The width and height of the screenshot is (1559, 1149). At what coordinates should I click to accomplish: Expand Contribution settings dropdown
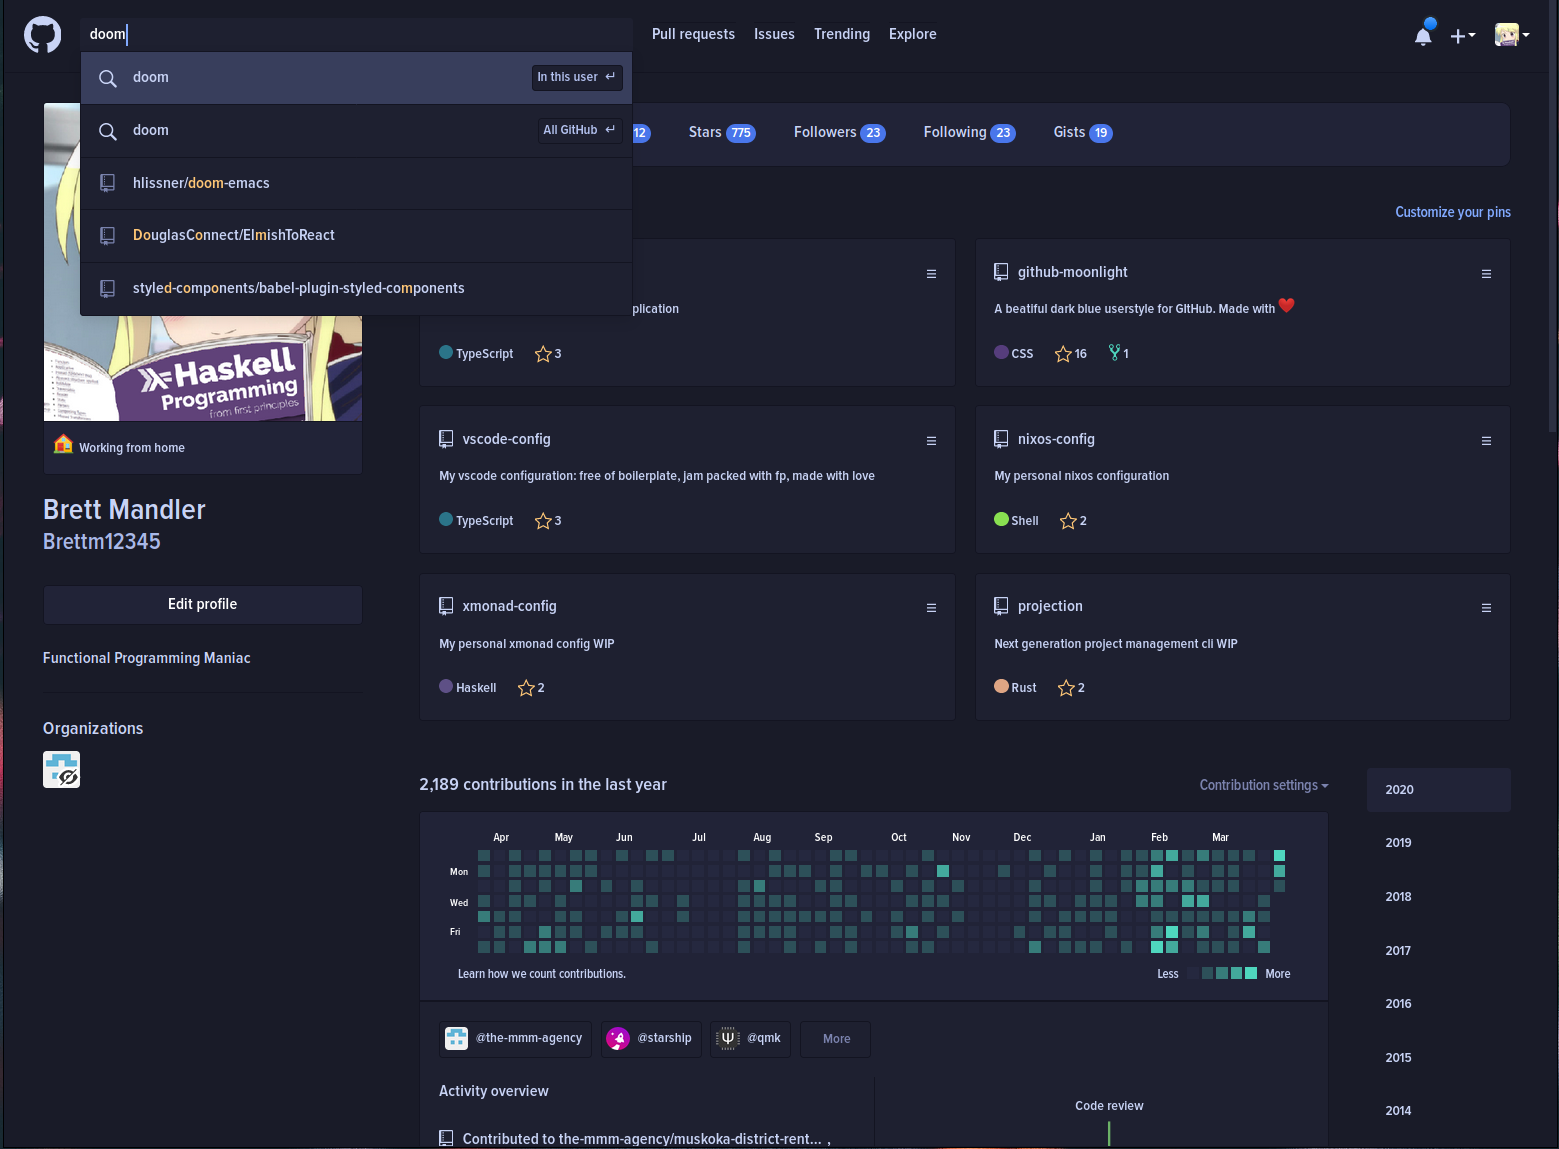coord(1264,785)
